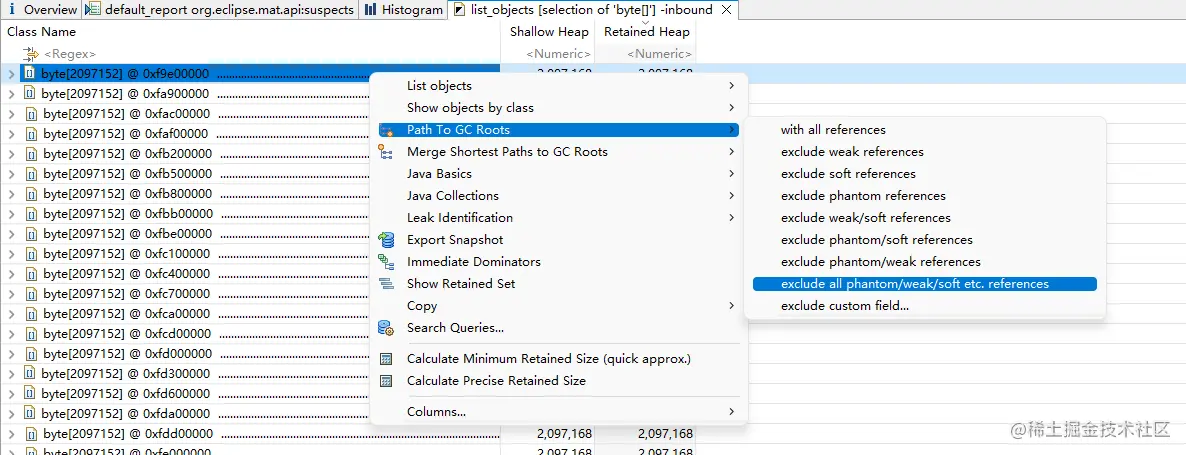
Task: Switch to the Histogram tab
Action: (x=403, y=10)
